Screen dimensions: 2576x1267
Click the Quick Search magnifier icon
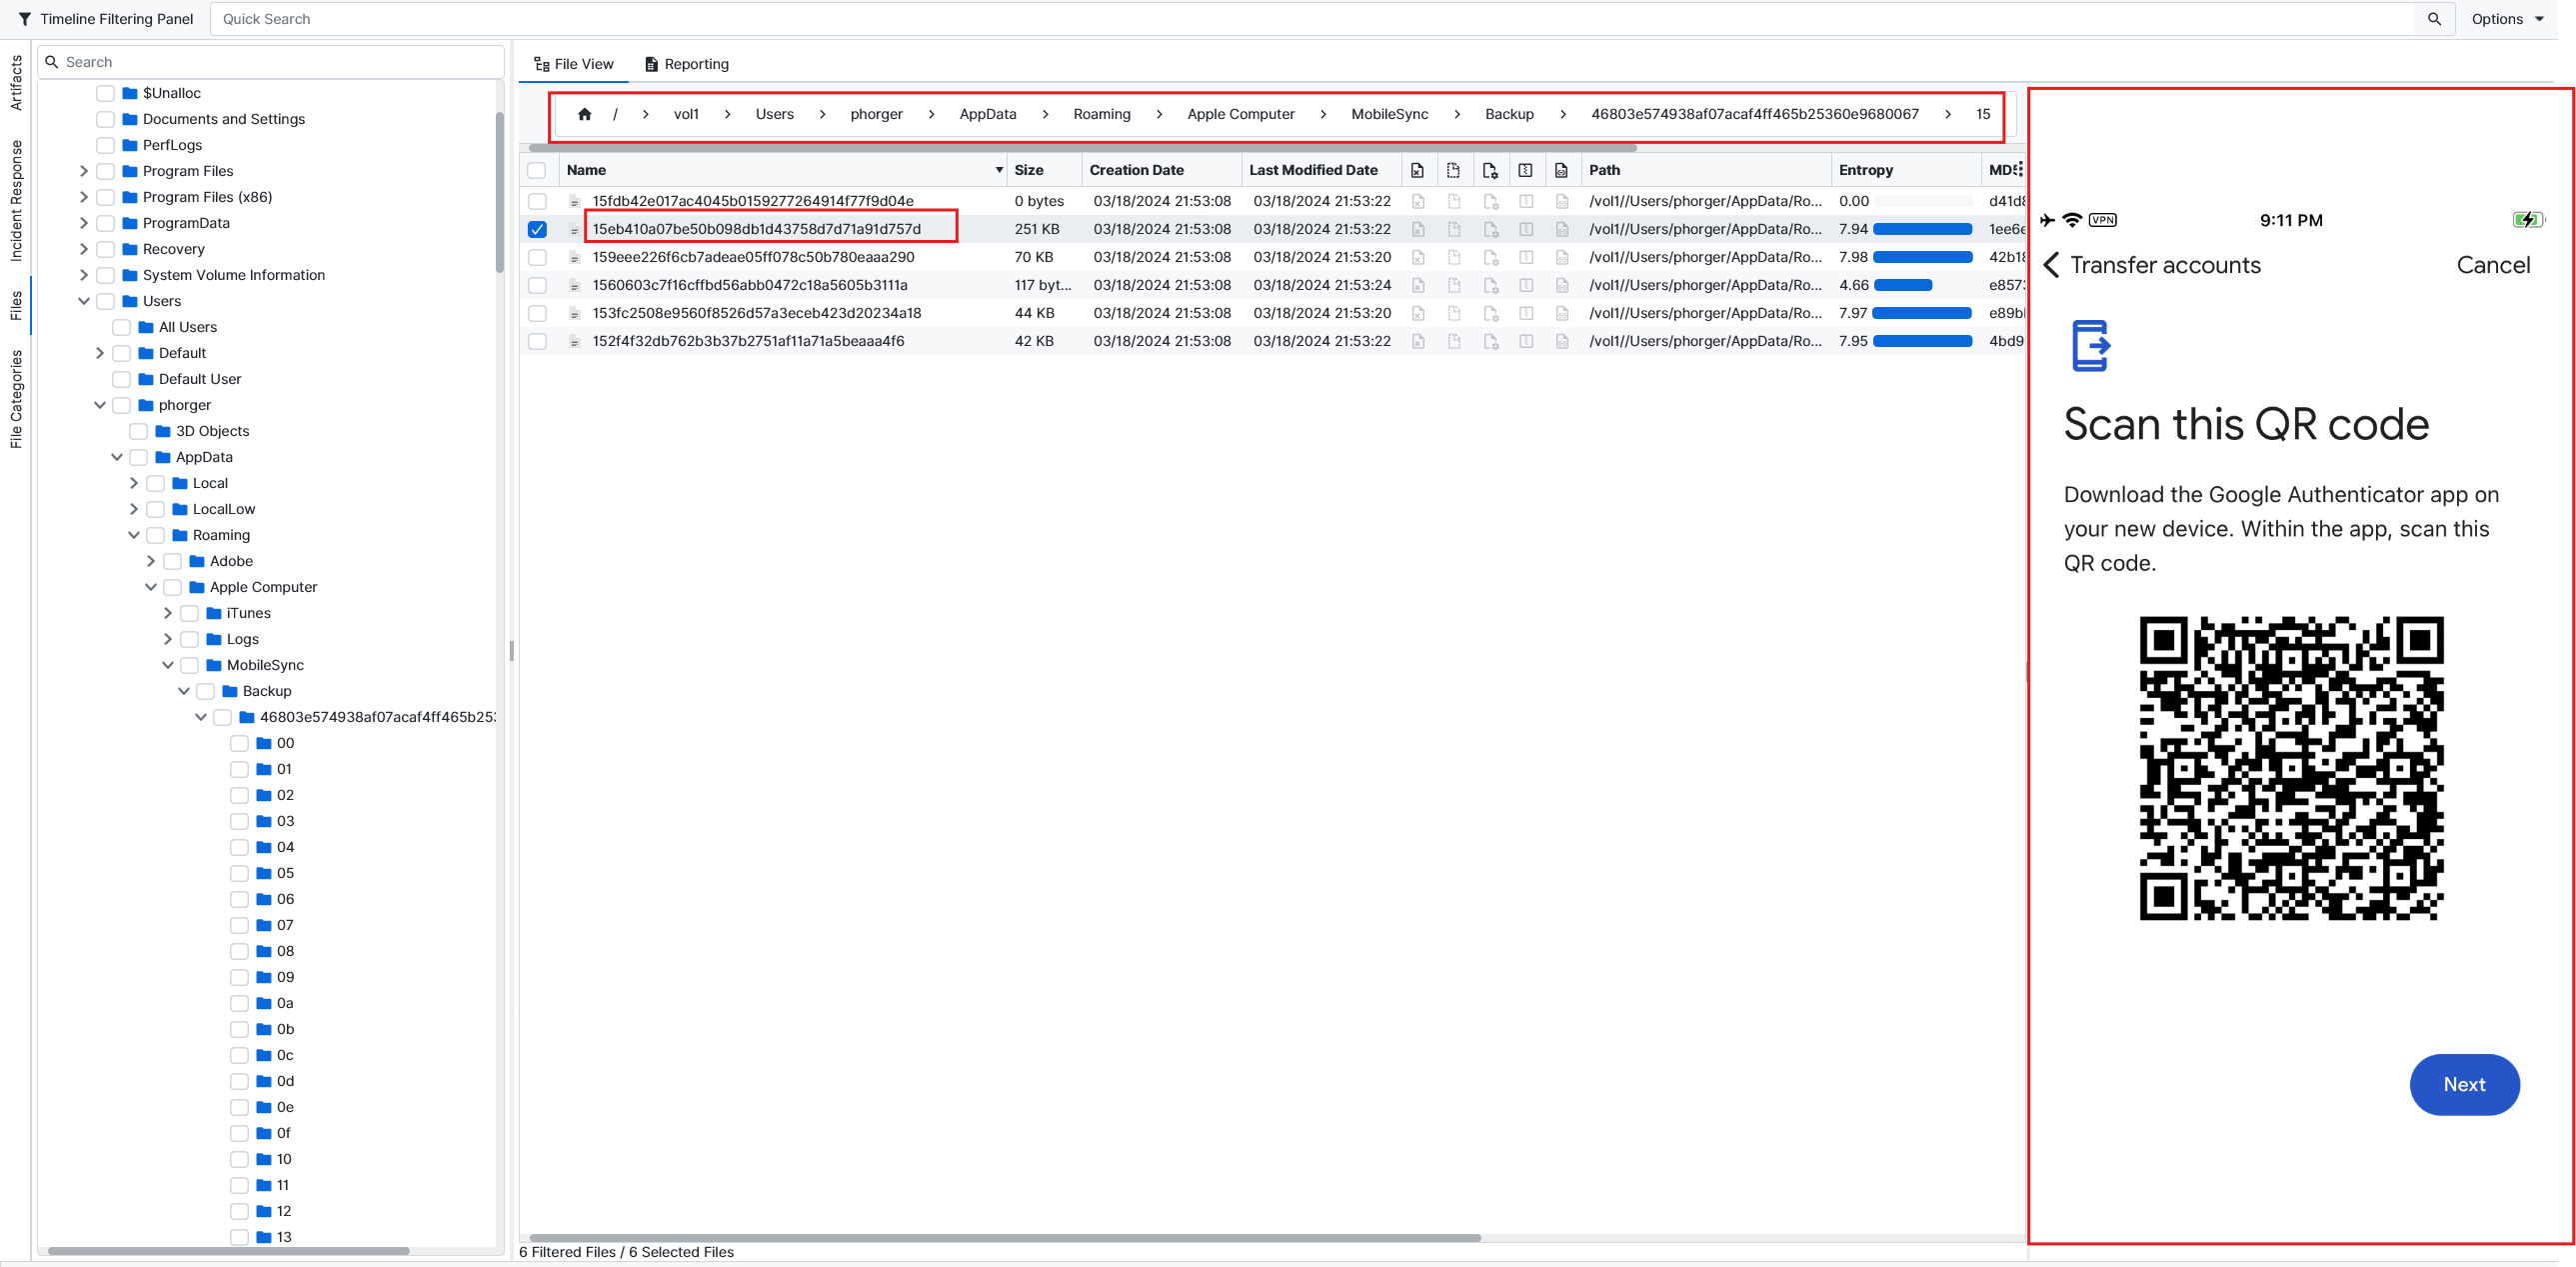coord(2434,19)
